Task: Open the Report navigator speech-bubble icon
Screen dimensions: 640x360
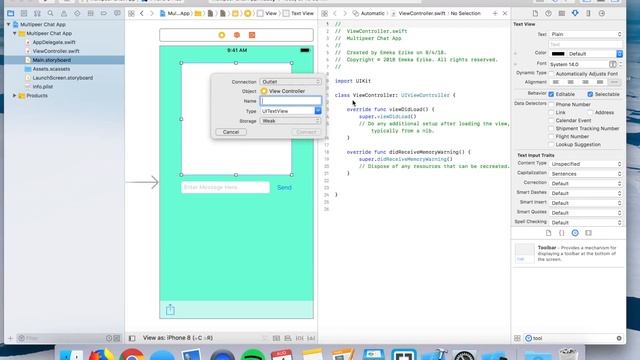Action: point(117,13)
